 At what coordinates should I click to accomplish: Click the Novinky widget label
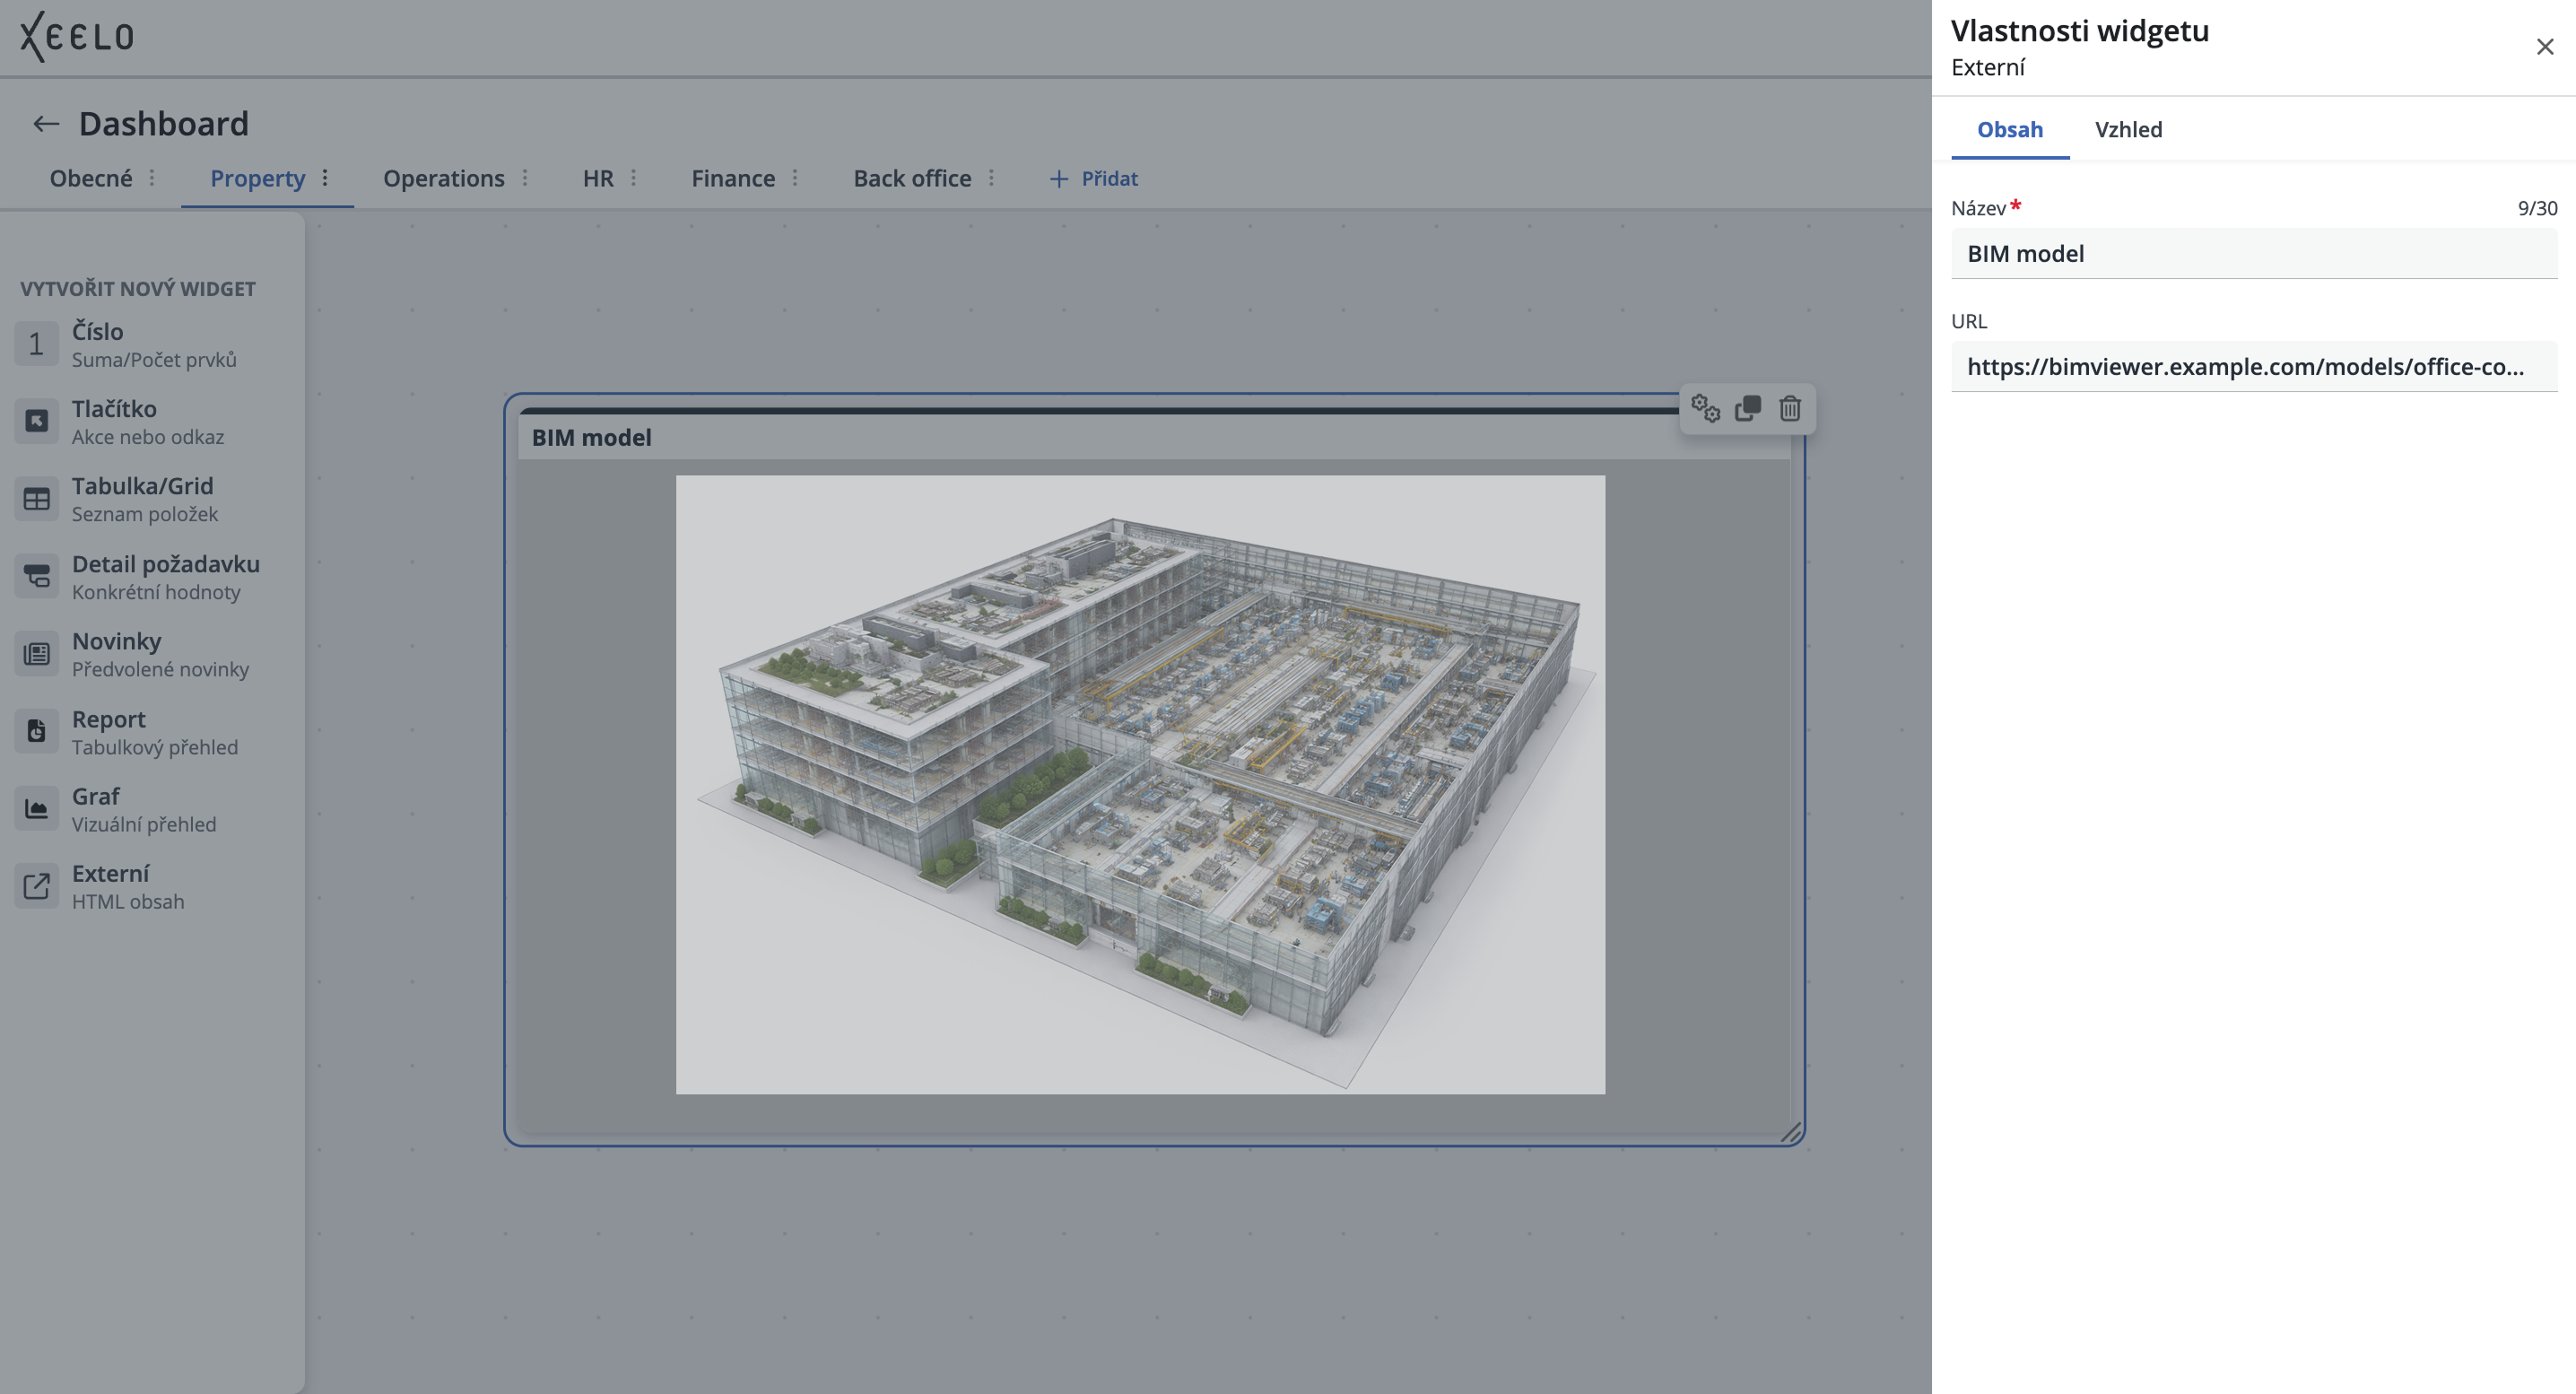coord(116,641)
